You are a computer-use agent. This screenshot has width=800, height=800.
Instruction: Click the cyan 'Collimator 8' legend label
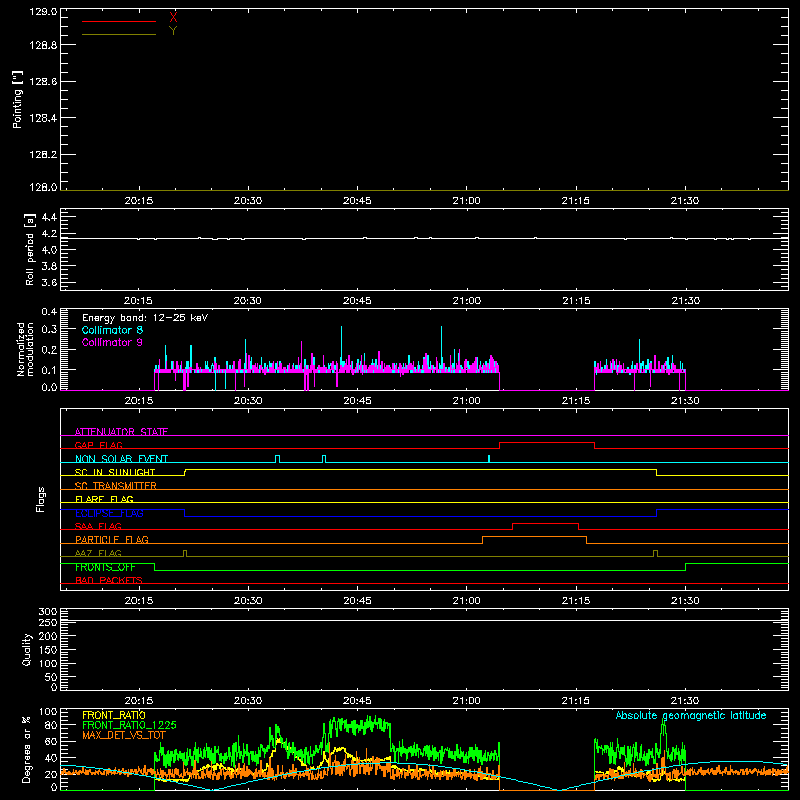(x=112, y=330)
